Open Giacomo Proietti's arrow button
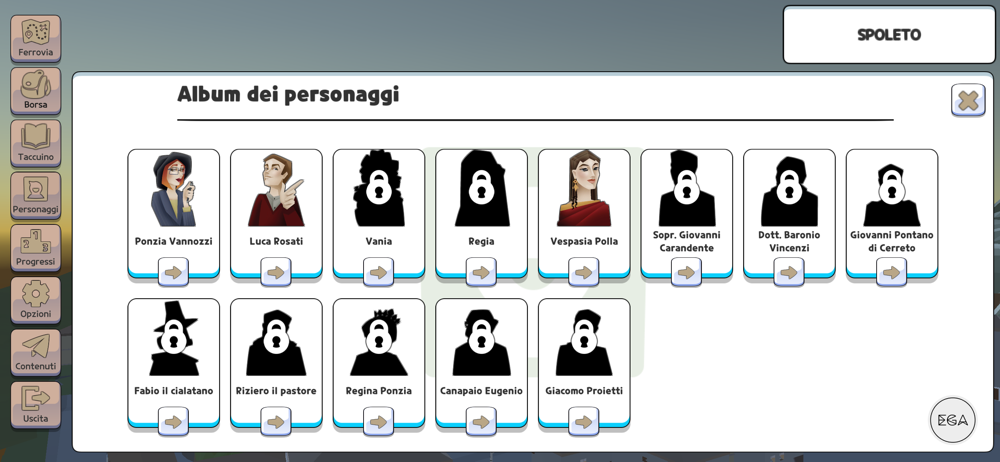This screenshot has width=1000, height=462. pyautogui.click(x=584, y=422)
